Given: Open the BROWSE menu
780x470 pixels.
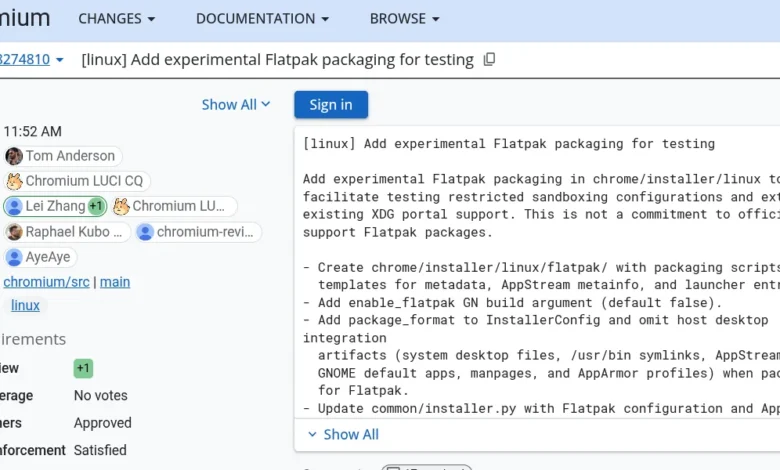Looking at the screenshot, I should 404,19.
